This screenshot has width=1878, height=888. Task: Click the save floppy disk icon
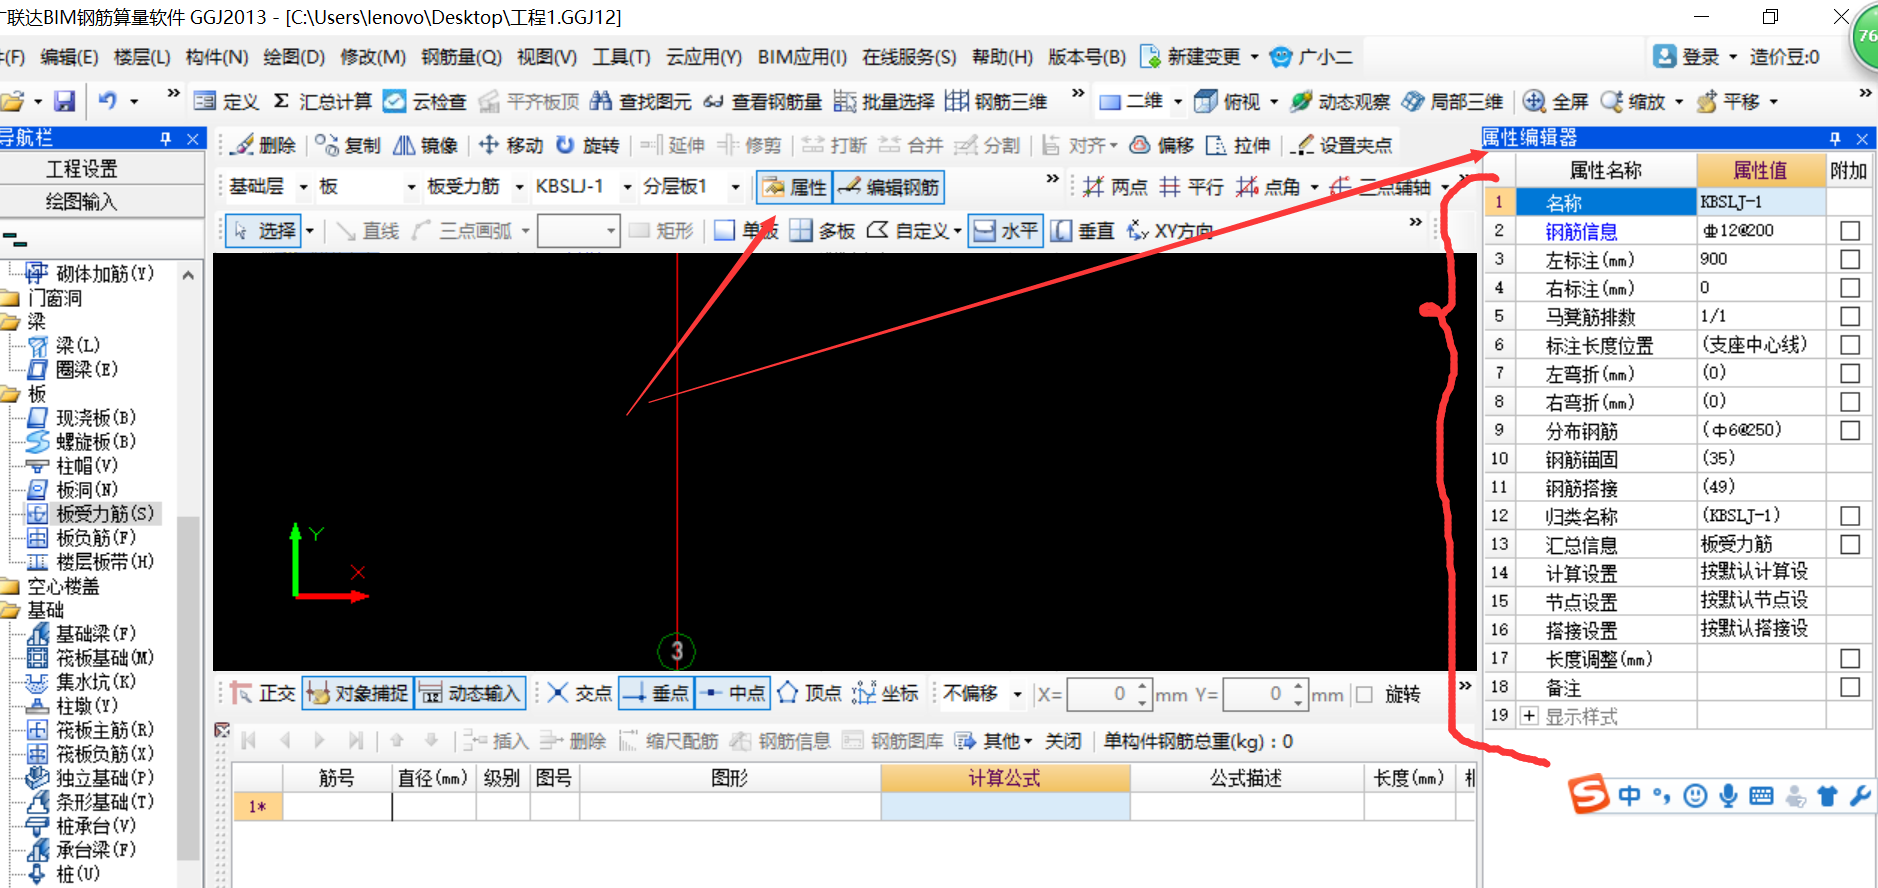point(65,101)
